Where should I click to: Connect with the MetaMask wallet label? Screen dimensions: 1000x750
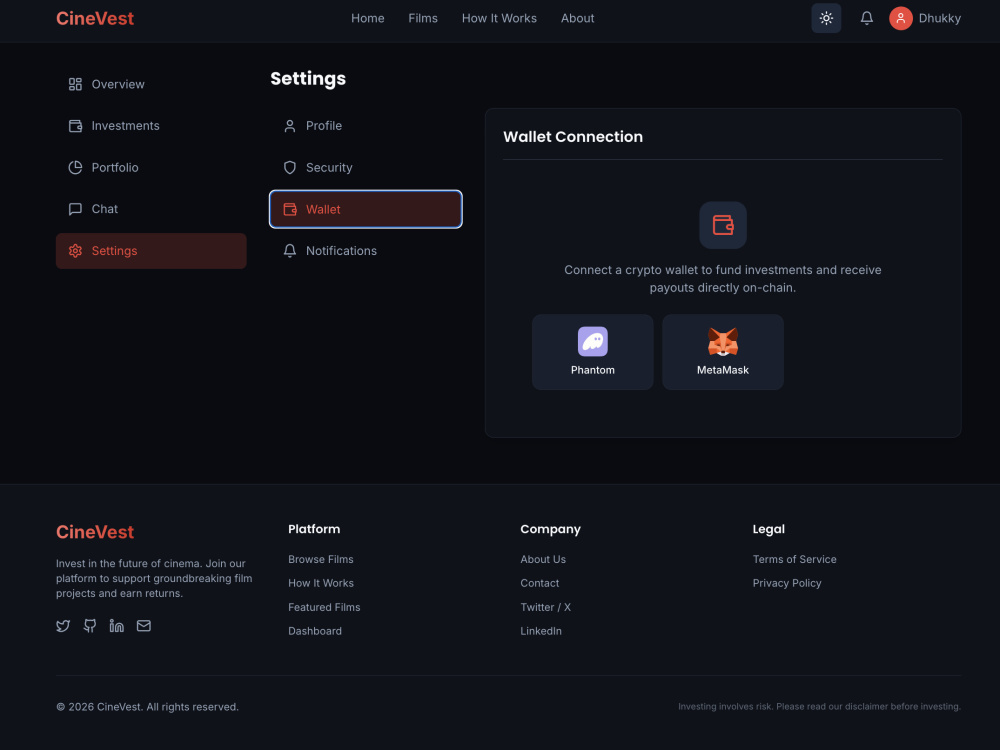click(723, 370)
